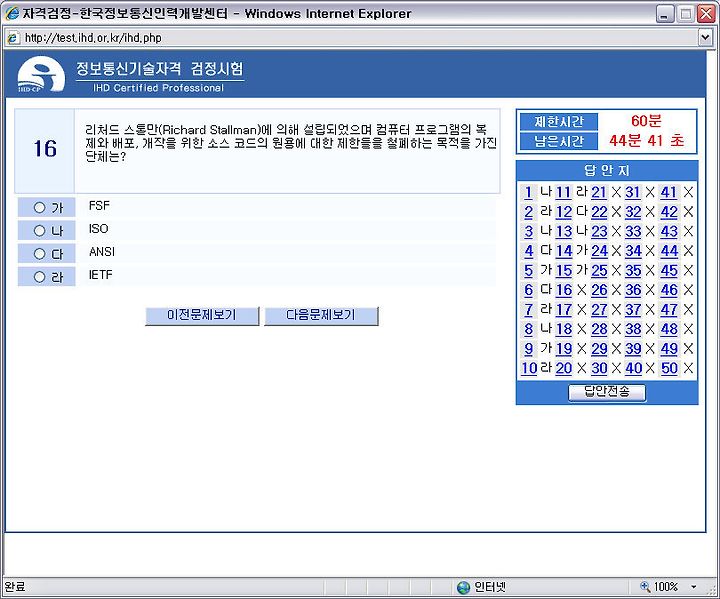Click the 남은시간 label
Image resolution: width=720 pixels, height=599 pixels.
[x=559, y=141]
